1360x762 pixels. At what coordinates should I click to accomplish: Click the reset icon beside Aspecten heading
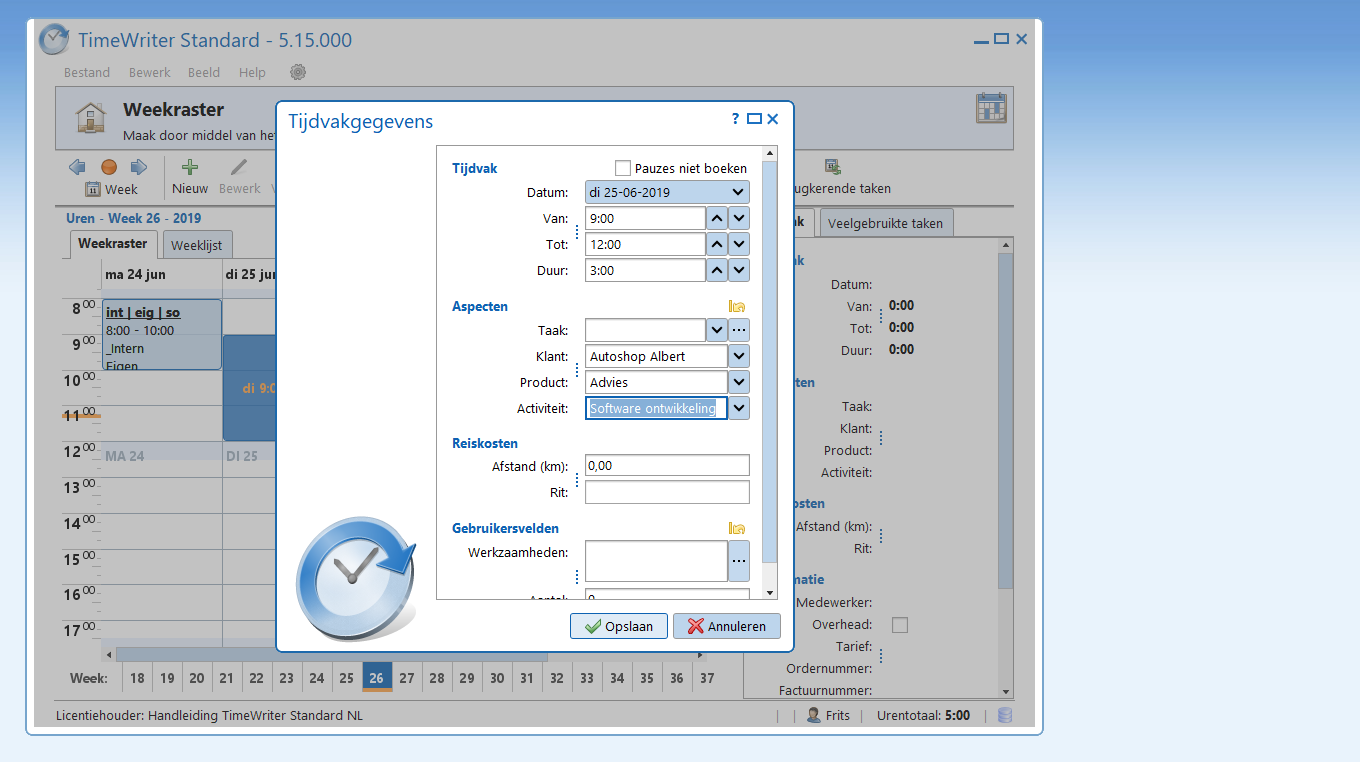pyautogui.click(x=737, y=307)
